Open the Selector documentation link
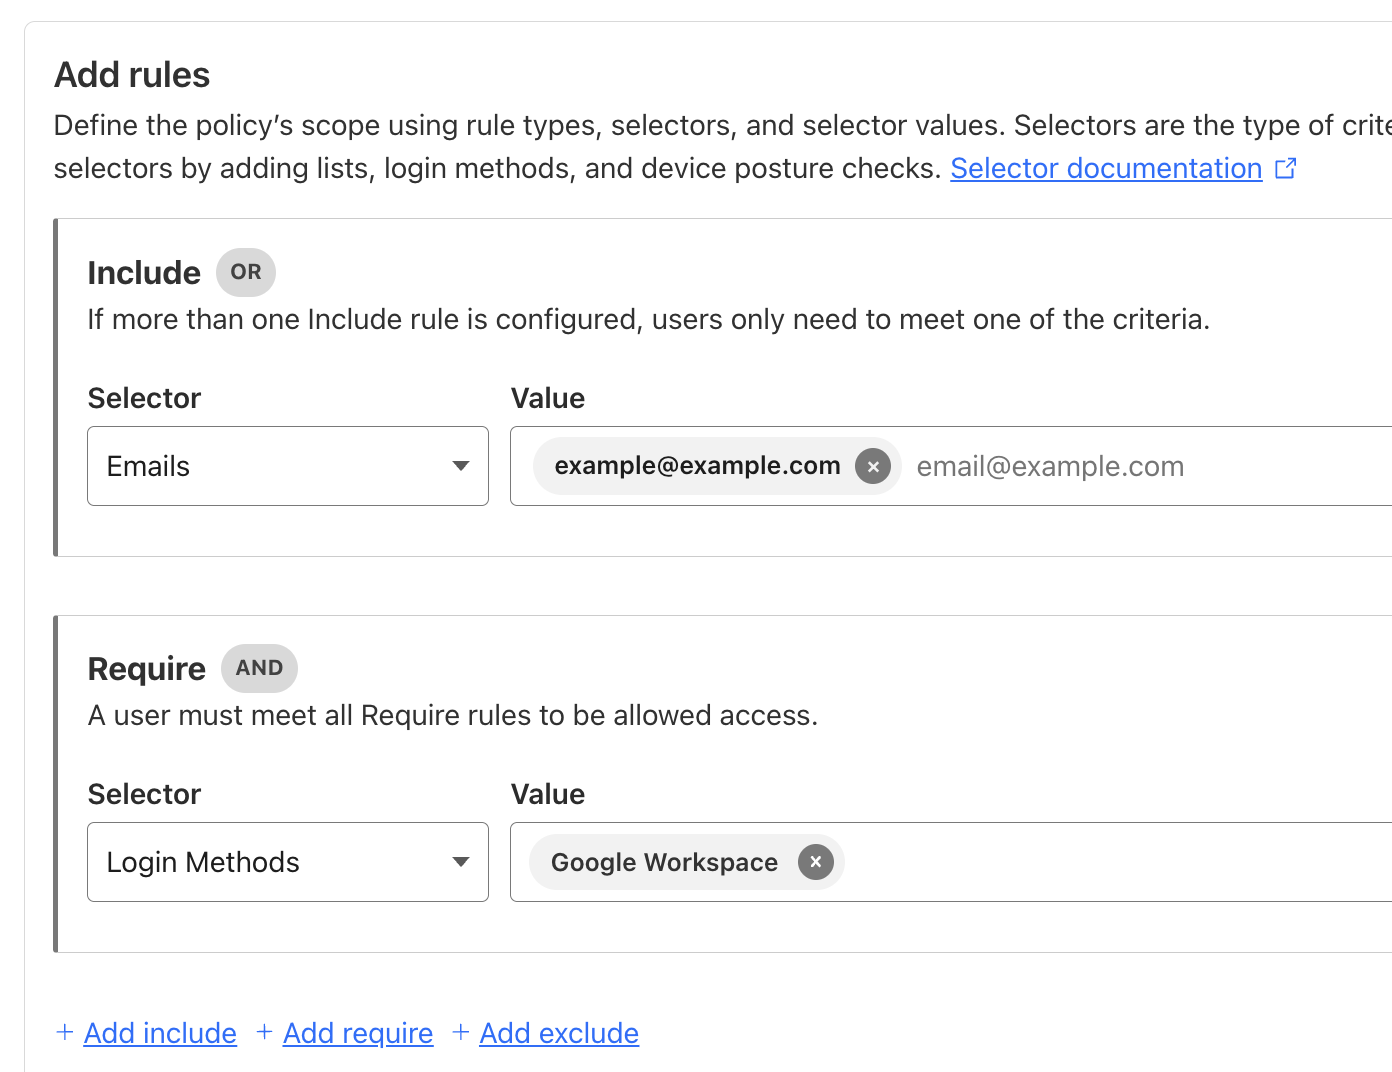 1106,168
